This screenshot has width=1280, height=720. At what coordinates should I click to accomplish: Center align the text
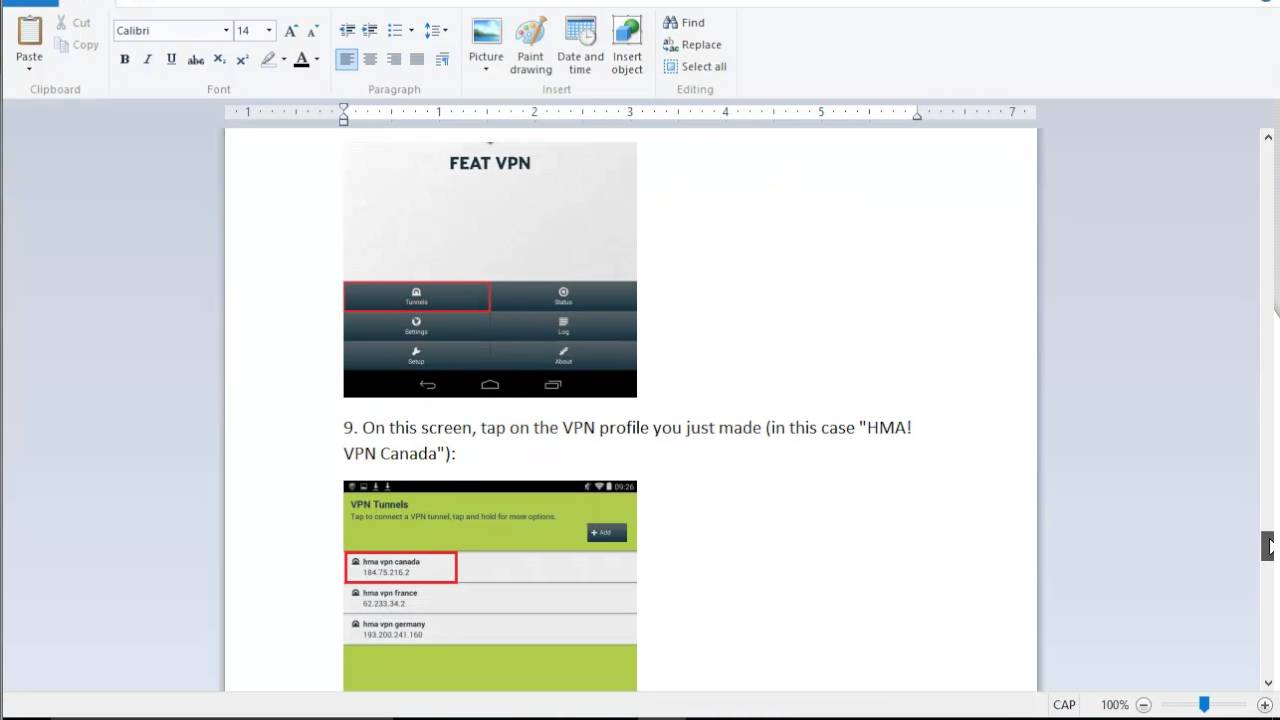click(370, 59)
